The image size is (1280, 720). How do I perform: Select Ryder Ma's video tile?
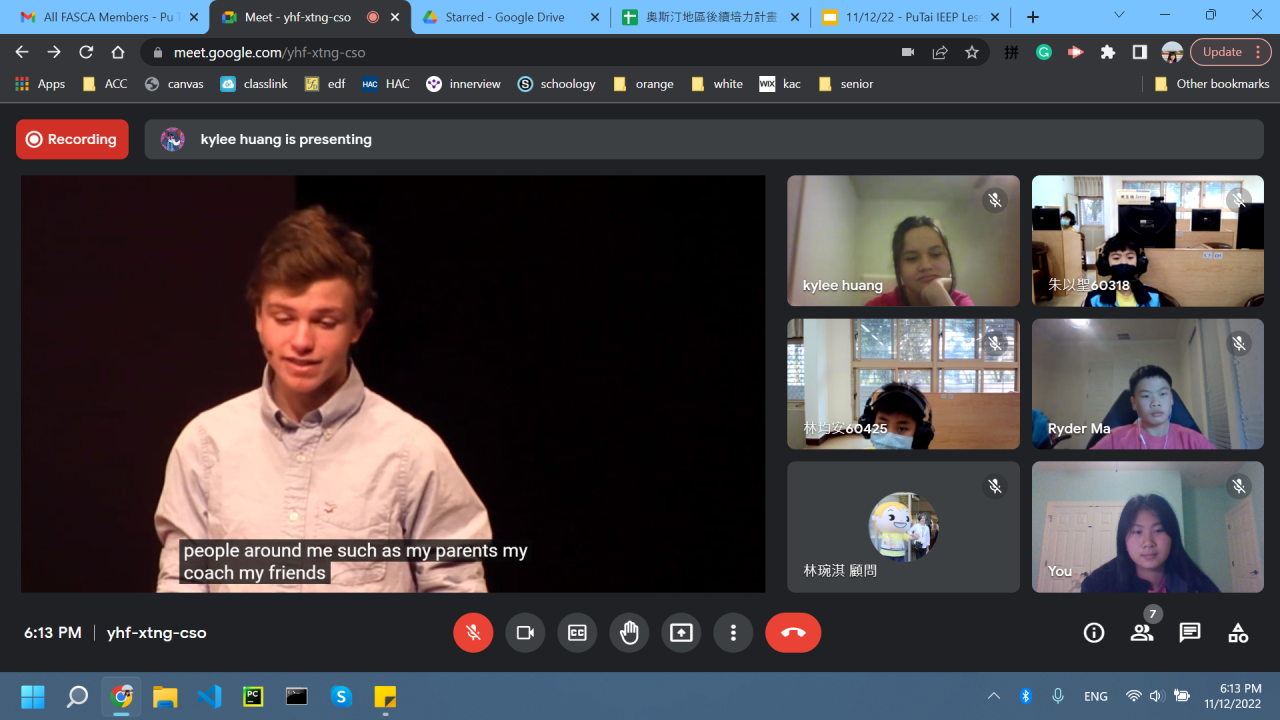1147,384
